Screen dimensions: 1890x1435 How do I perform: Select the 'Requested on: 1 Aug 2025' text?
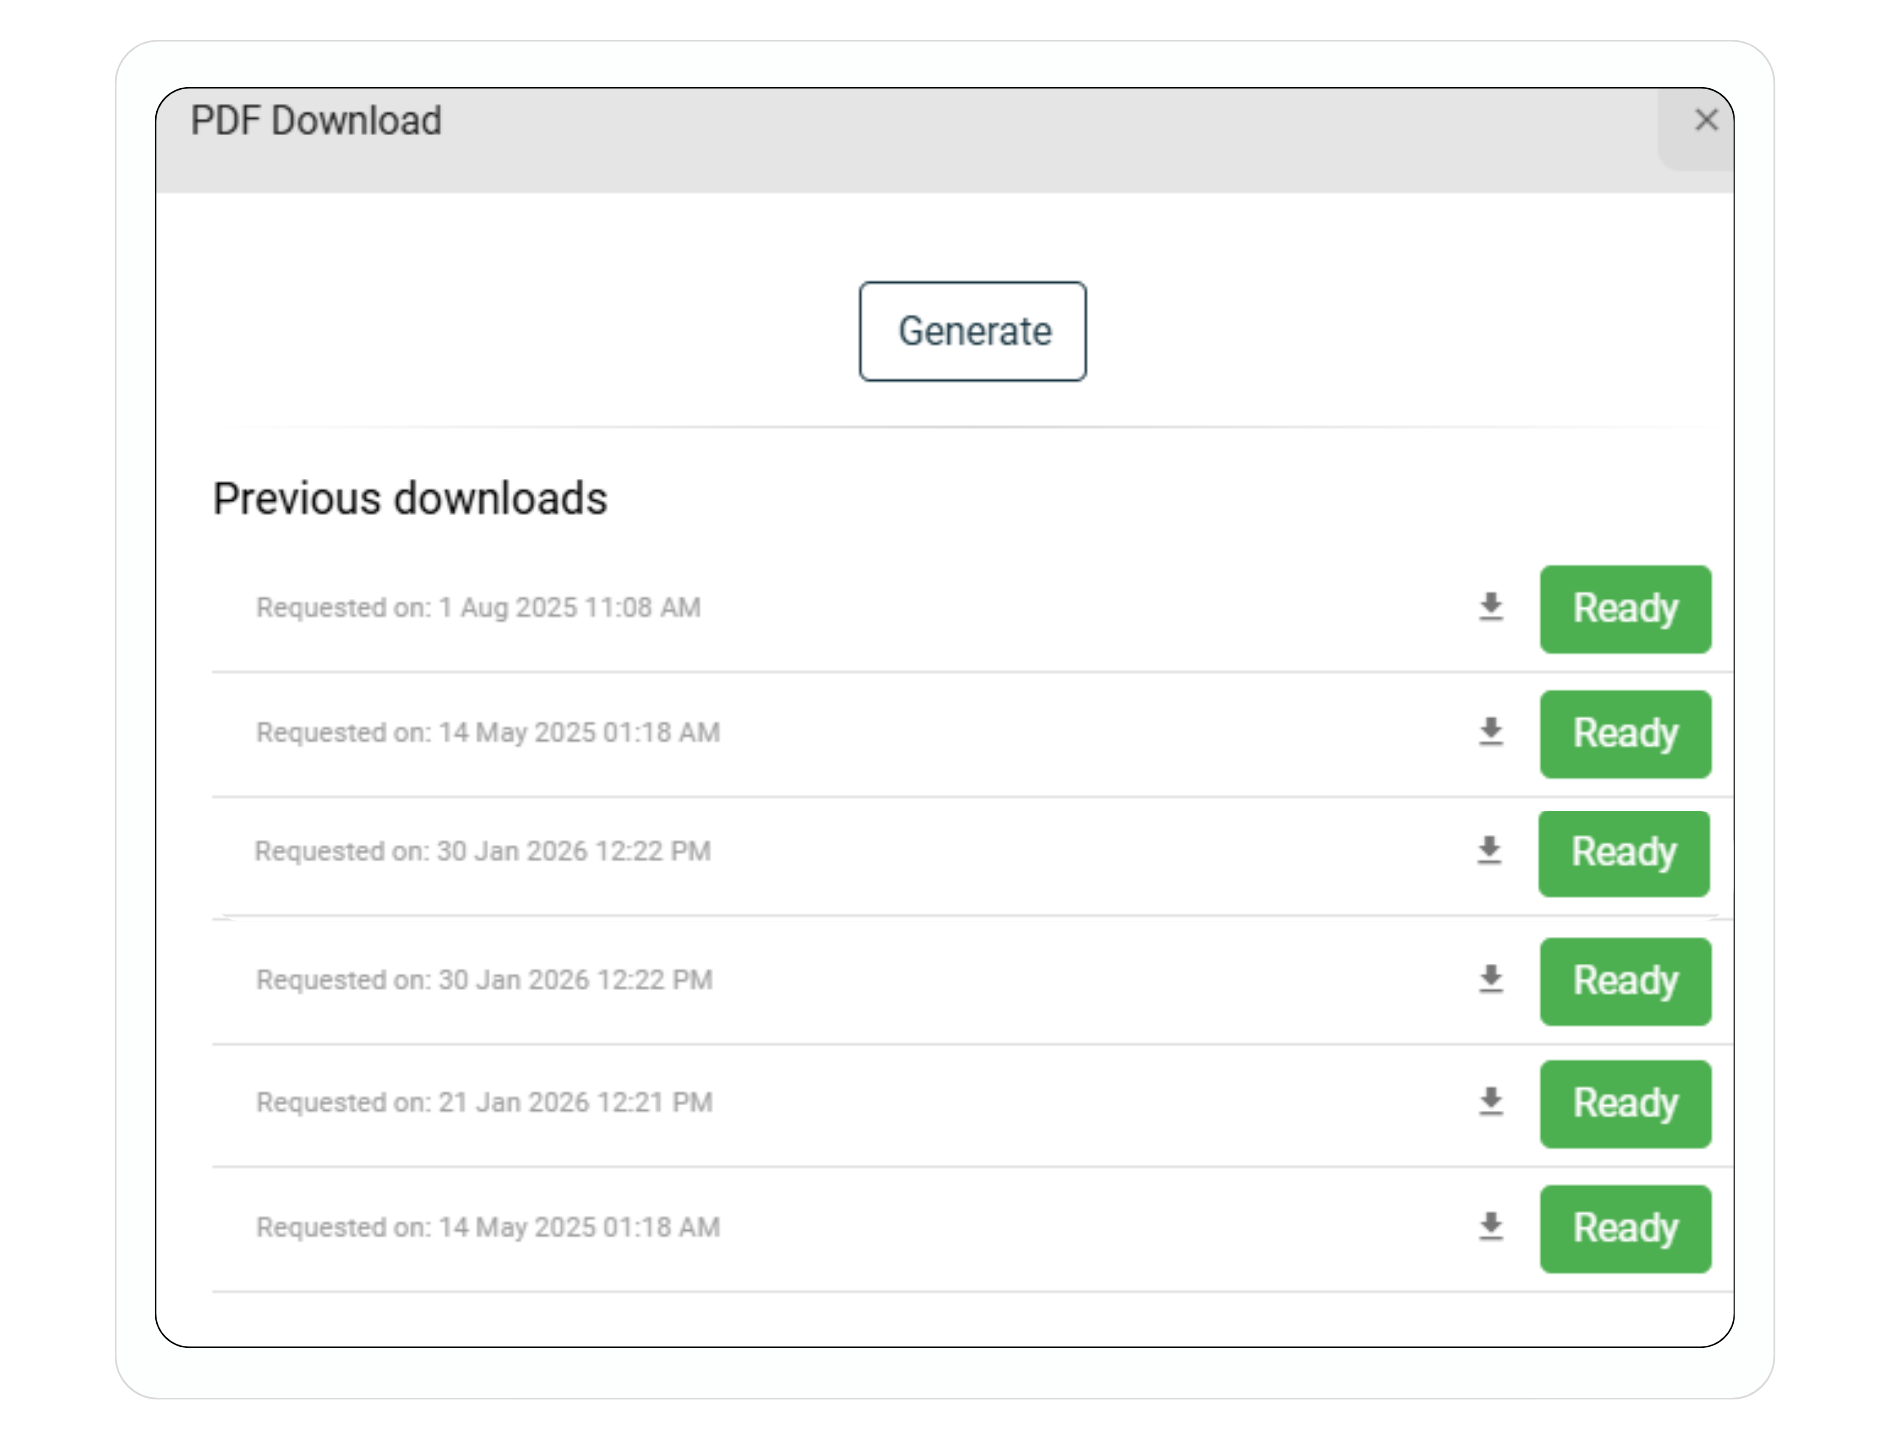(478, 608)
